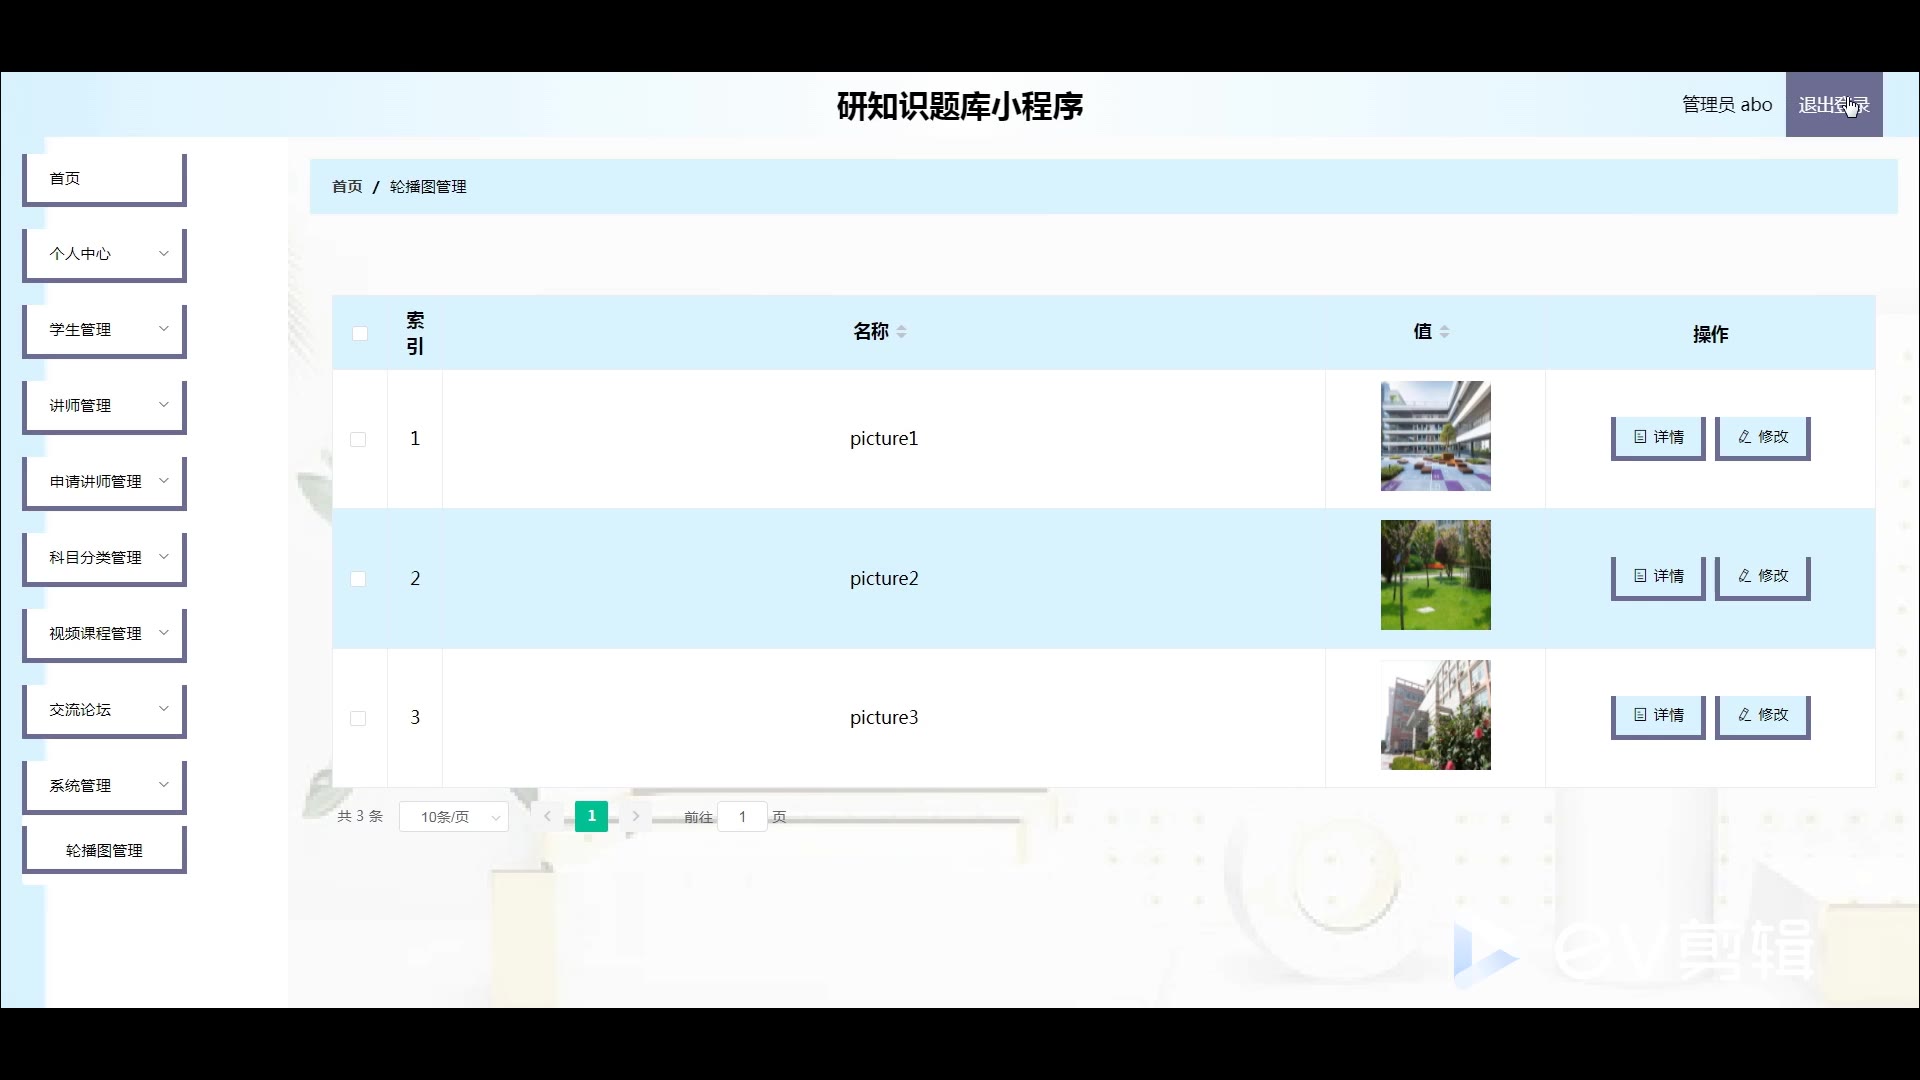Click 修改 edit button for picture2

(x=1762, y=576)
